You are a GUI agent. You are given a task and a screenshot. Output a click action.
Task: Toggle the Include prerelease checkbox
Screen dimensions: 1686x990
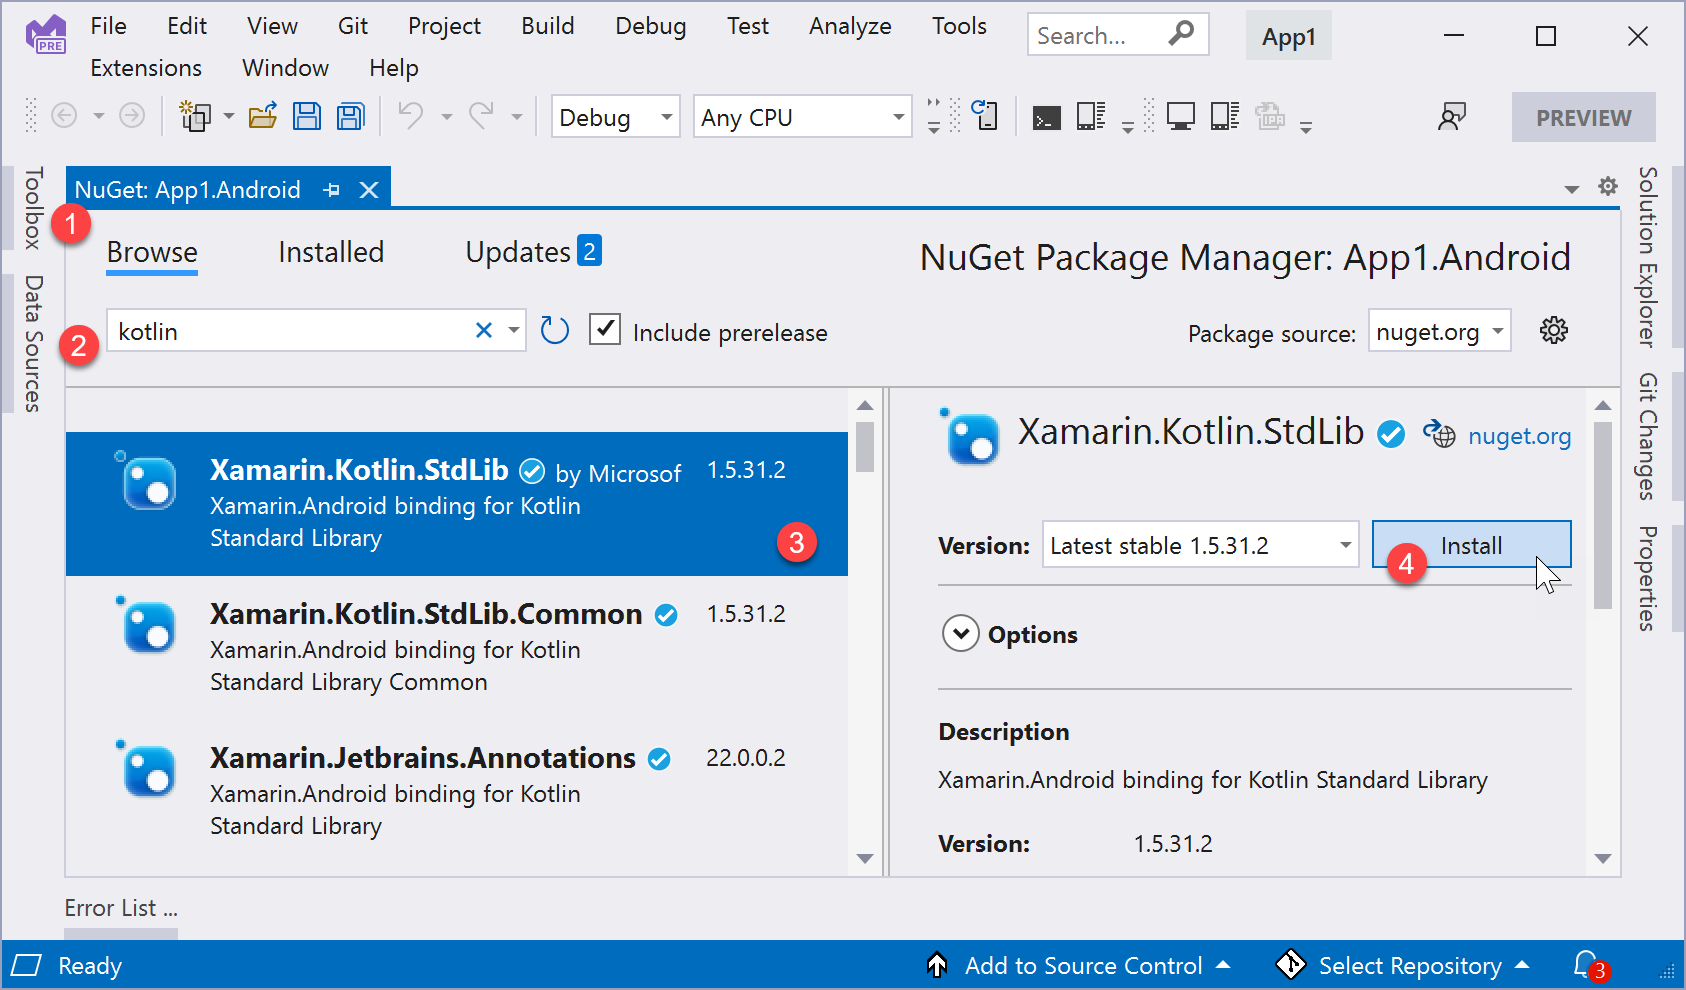tap(605, 329)
